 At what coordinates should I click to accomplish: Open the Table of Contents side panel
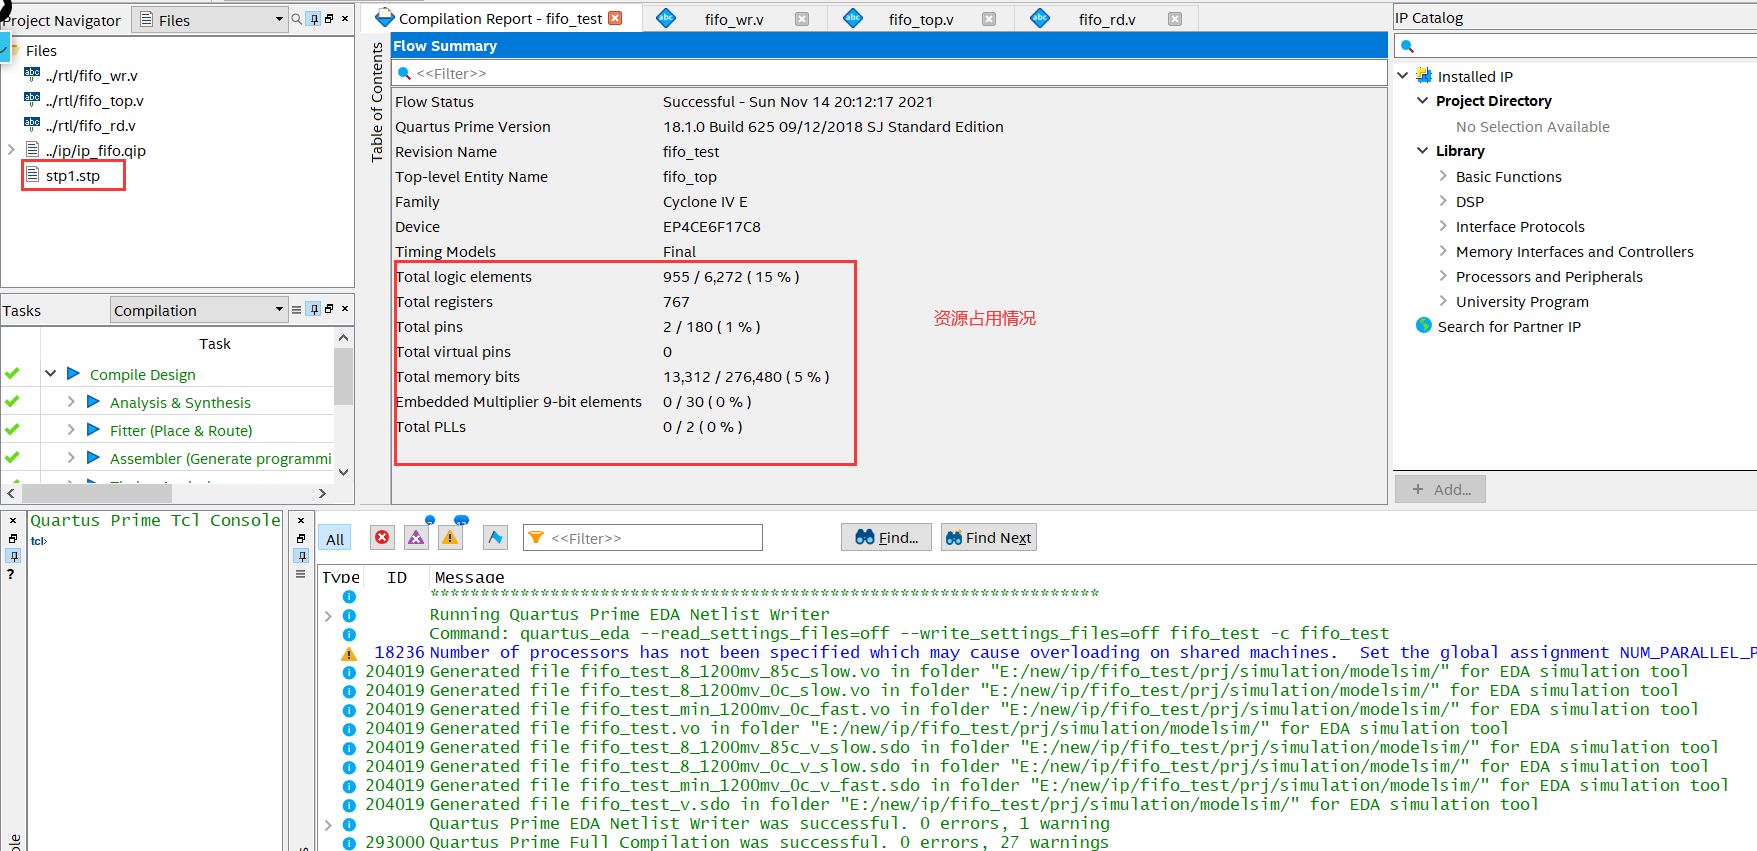click(377, 103)
